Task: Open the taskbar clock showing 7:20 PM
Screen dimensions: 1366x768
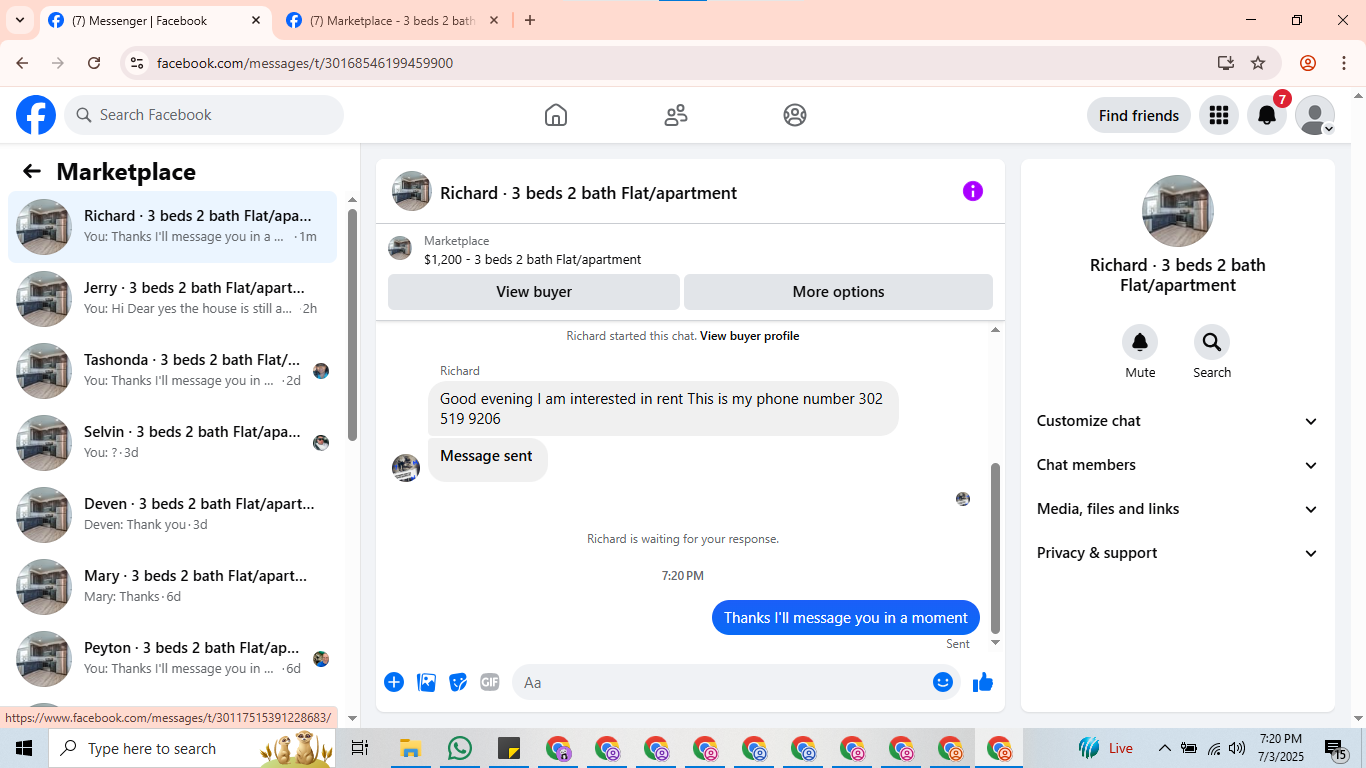Action: pos(1281,747)
